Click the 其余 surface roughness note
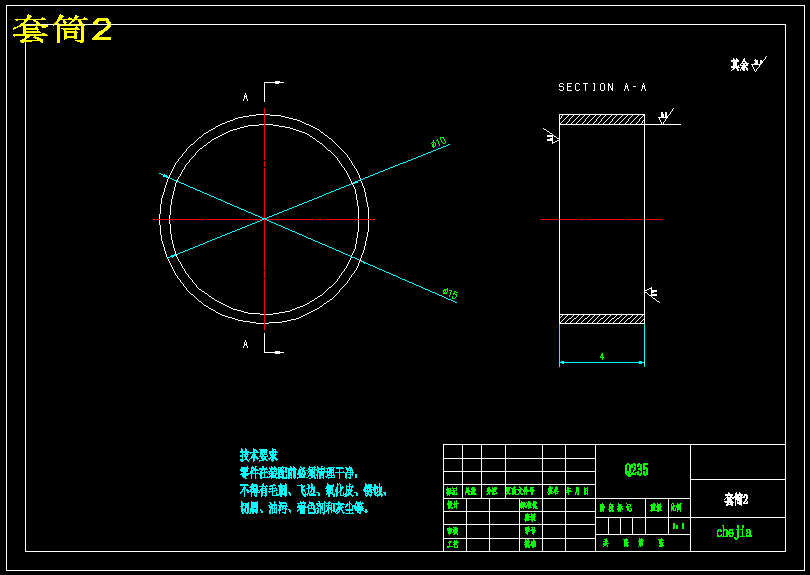The height and width of the screenshot is (575, 810). pos(749,64)
